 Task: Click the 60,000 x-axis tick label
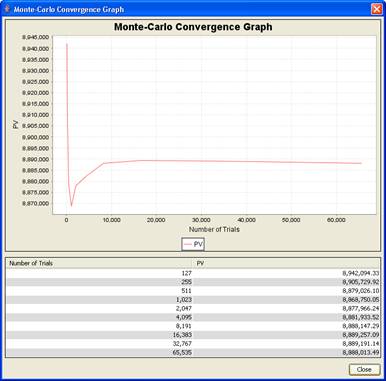click(x=336, y=220)
